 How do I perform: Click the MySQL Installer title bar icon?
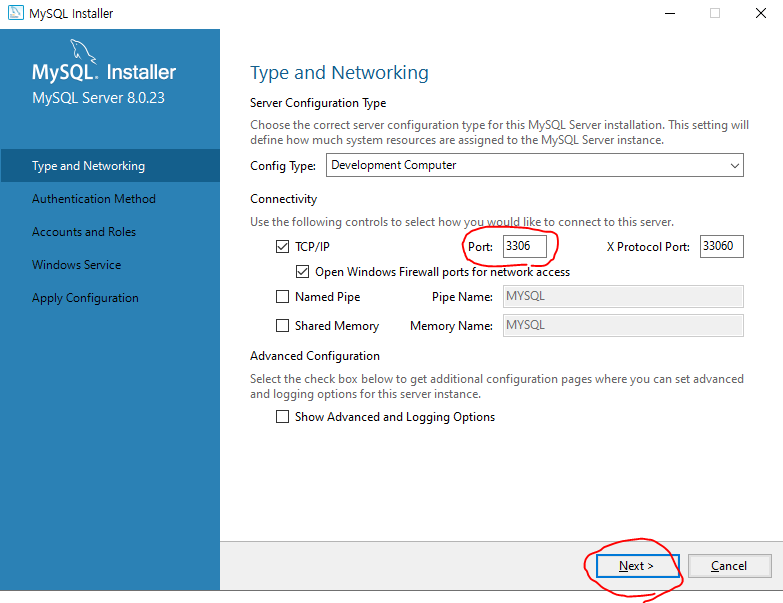15,12
